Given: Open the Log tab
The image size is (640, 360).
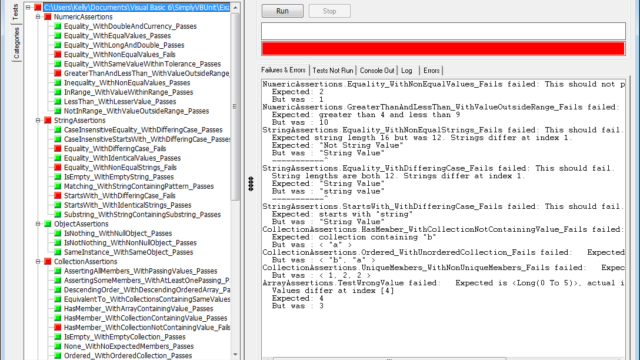Looking at the screenshot, I should [x=407, y=71].
